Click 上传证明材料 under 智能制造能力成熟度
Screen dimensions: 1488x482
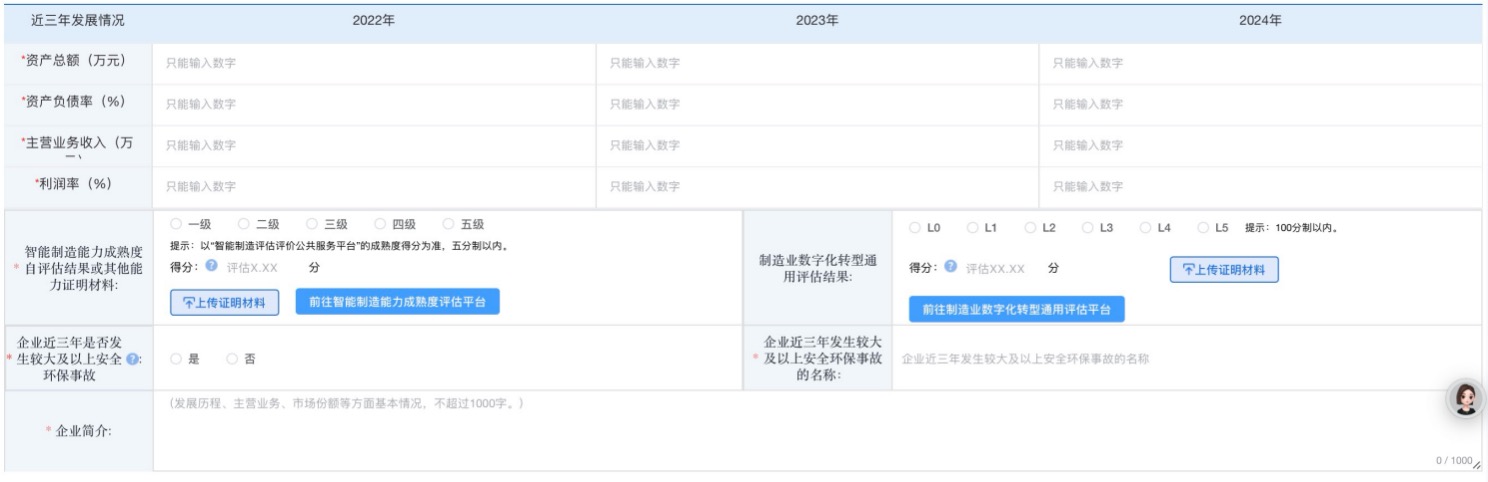pyautogui.click(x=224, y=303)
